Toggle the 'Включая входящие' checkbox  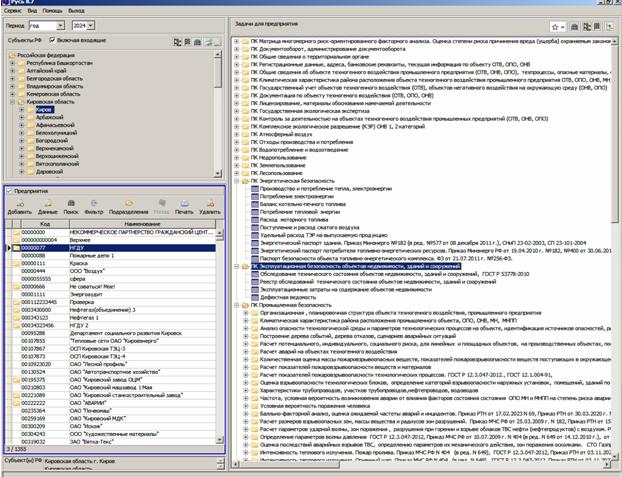(54, 42)
